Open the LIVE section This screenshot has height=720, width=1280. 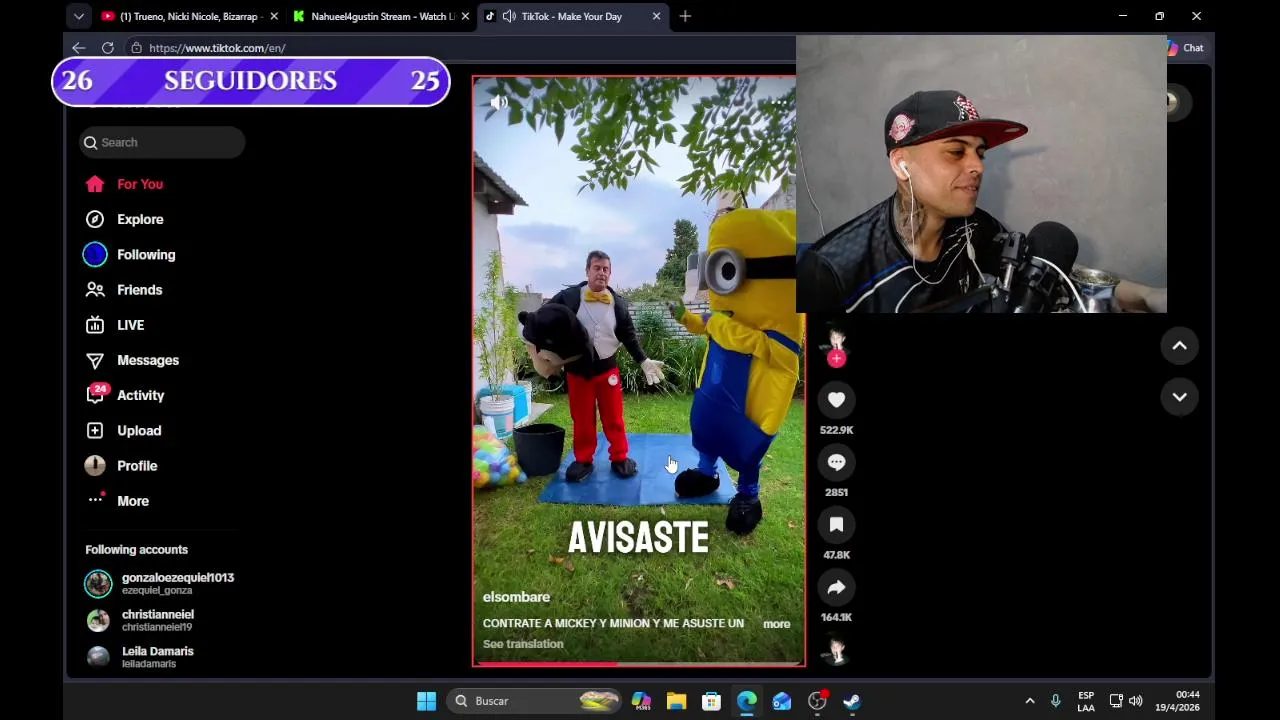[x=116, y=325]
